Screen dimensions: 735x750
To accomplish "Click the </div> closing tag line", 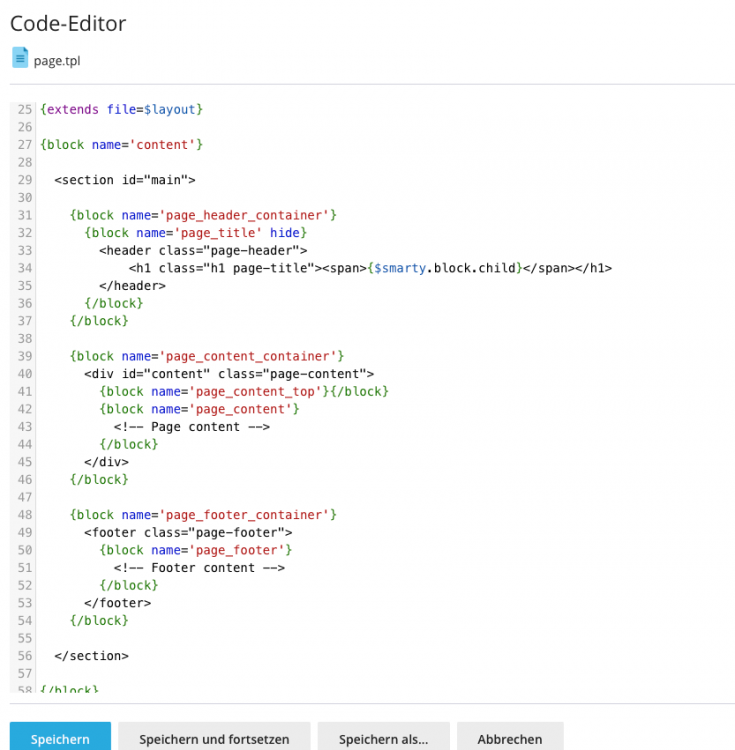I will (107, 462).
